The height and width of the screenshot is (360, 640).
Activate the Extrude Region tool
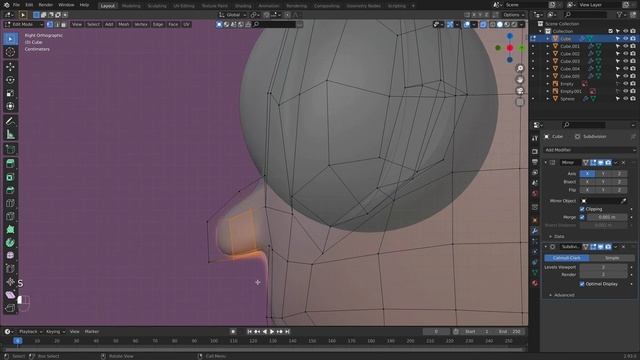(x=10, y=163)
